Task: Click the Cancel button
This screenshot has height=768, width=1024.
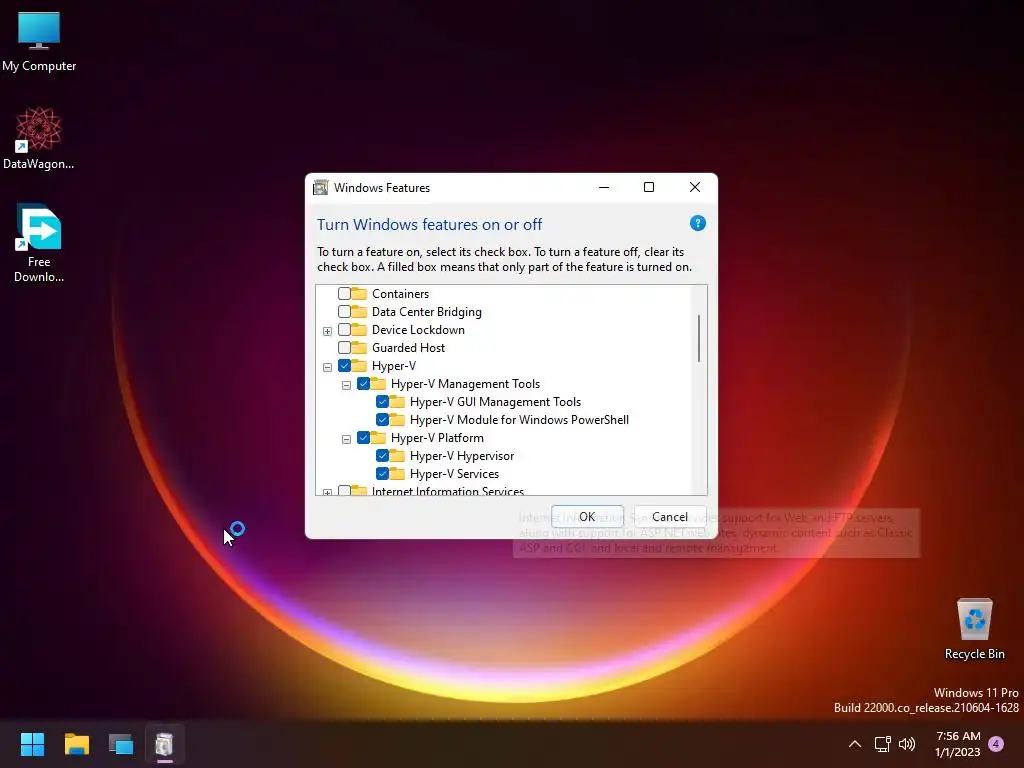Action: point(669,517)
